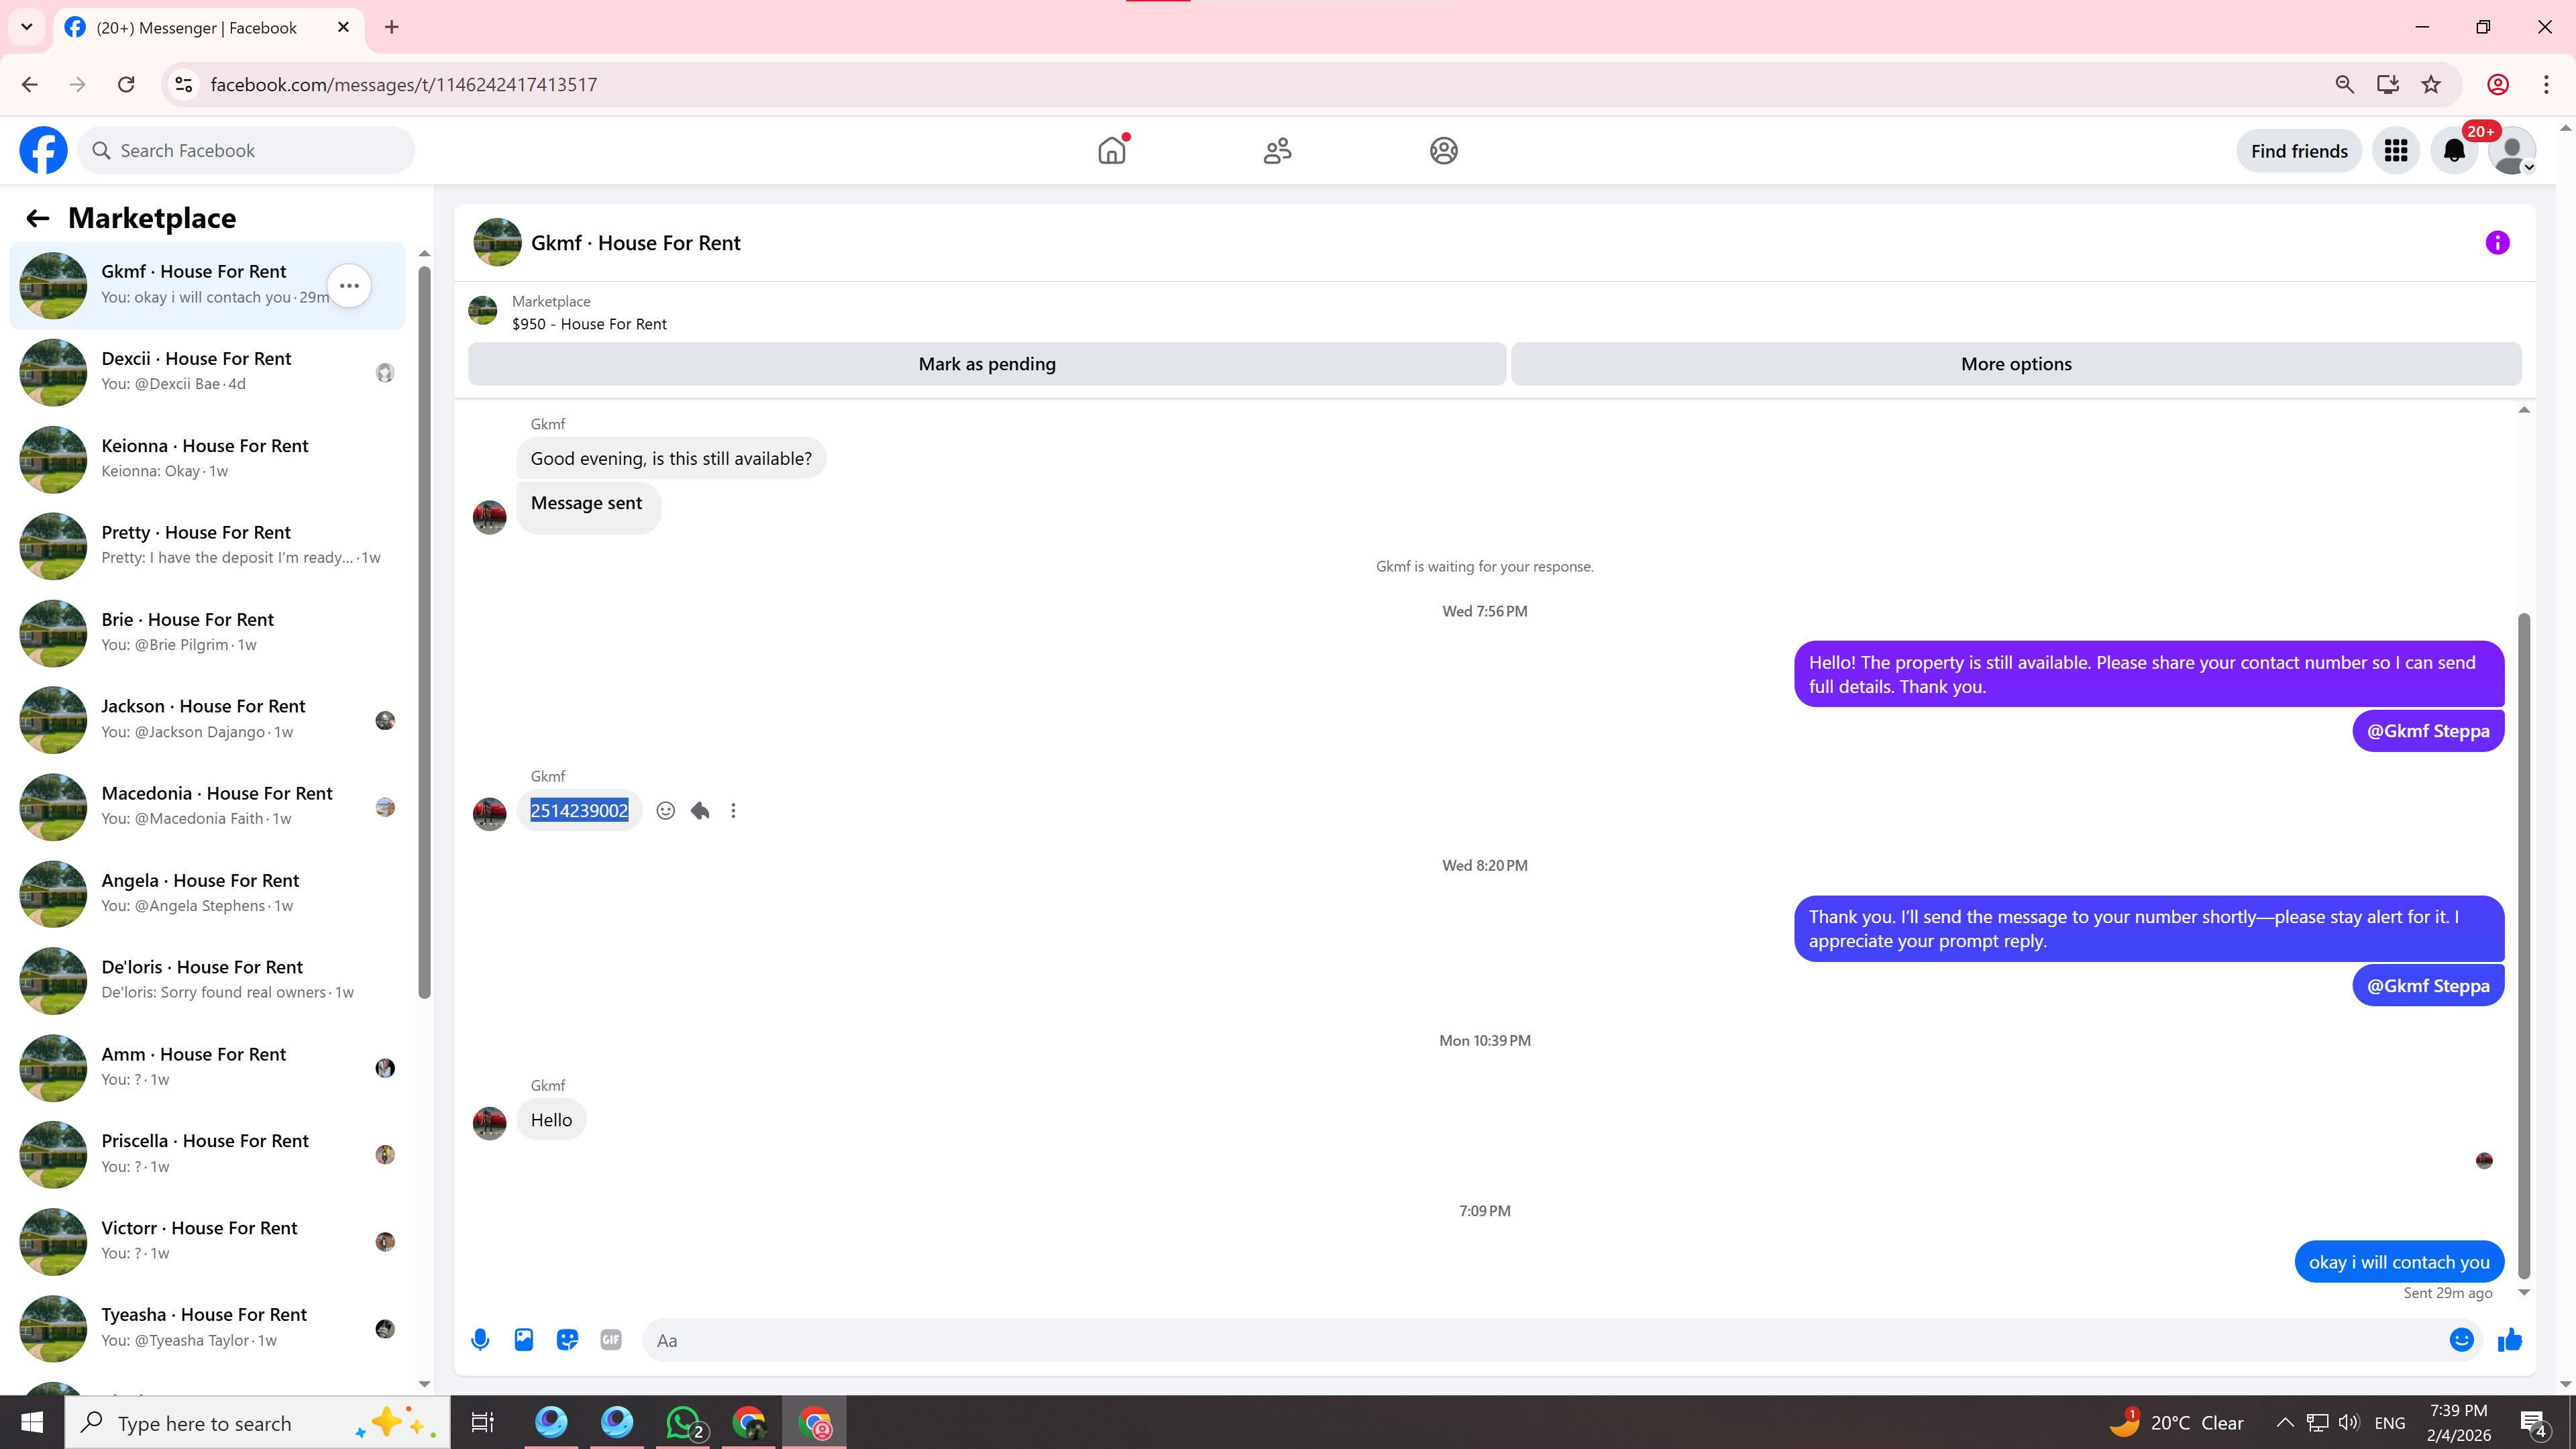Open more actions for phone number message
This screenshot has height=1449, width=2576.
click(x=733, y=811)
